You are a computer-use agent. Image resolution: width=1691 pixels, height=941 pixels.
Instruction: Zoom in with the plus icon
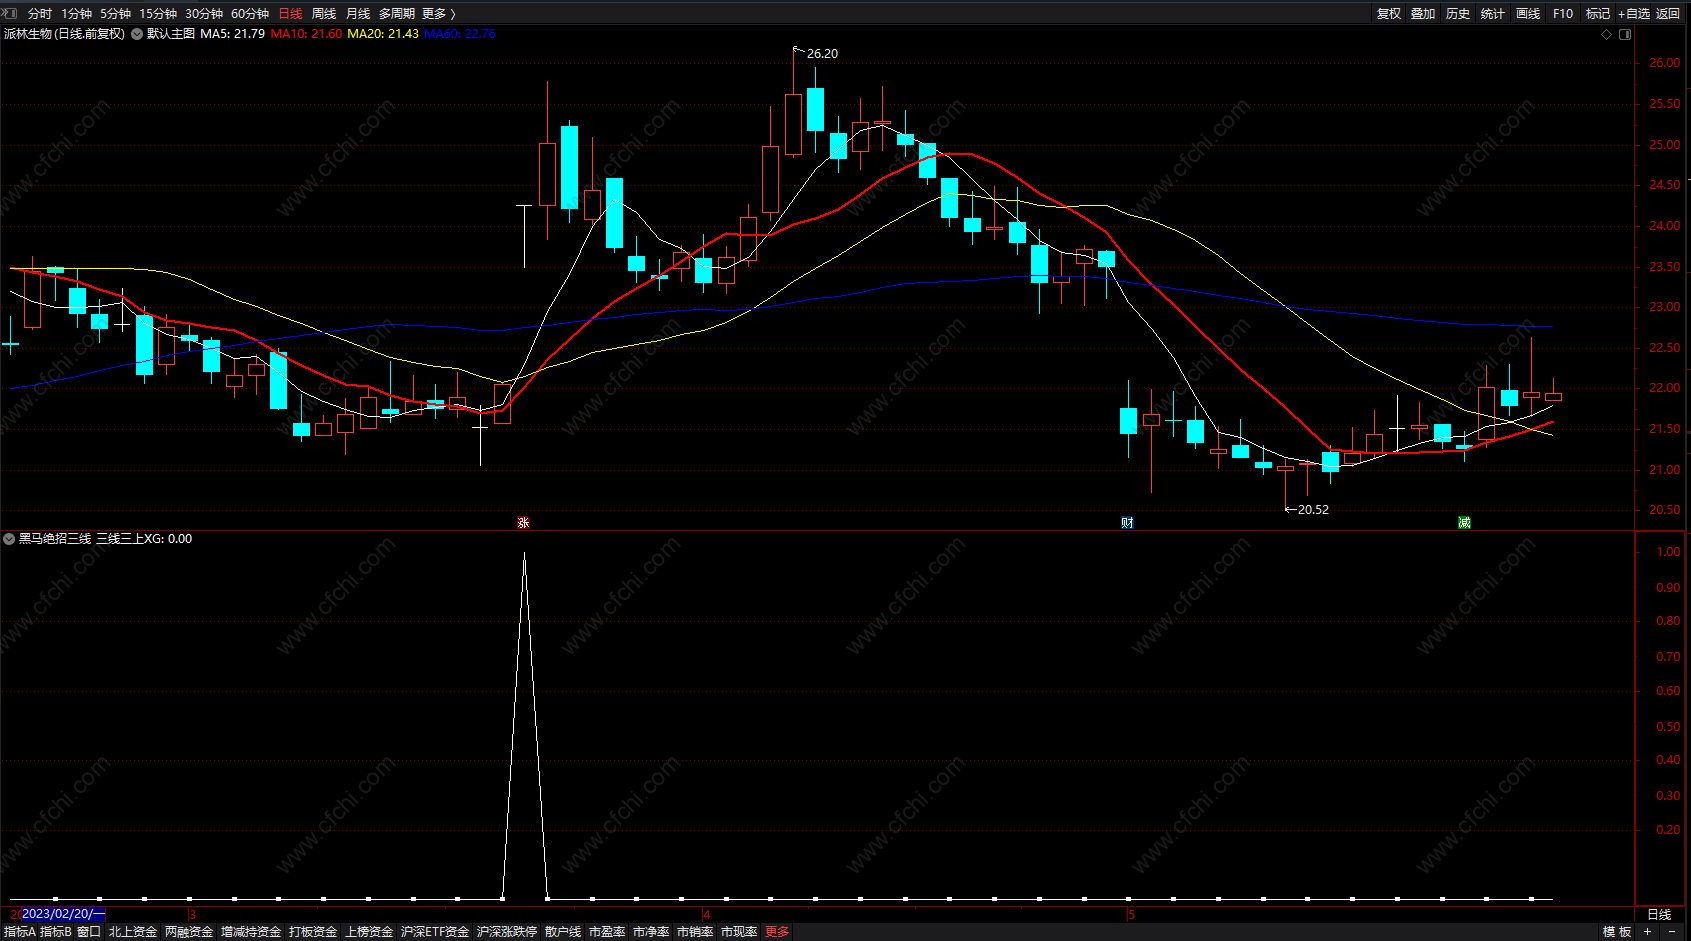(x=1647, y=932)
